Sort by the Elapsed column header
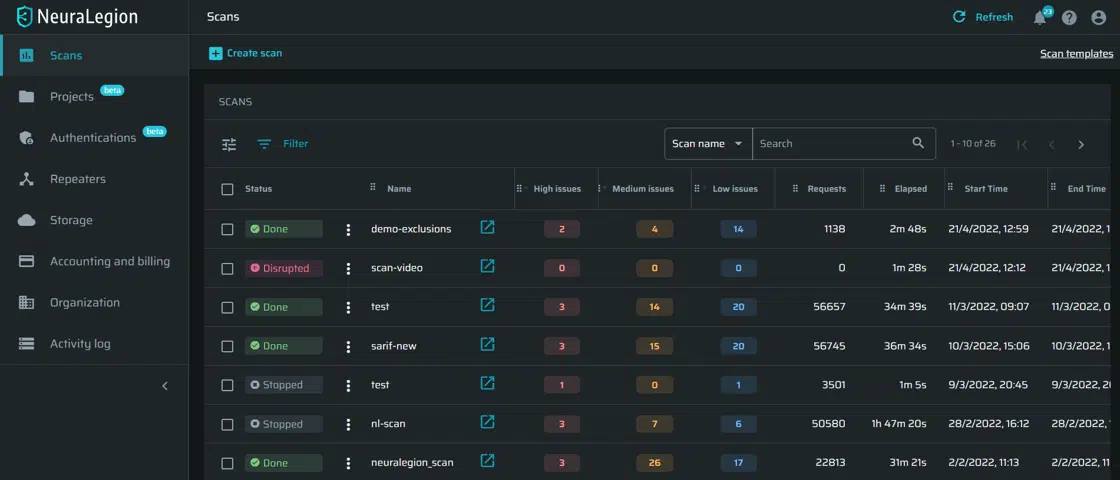Screen dimensions: 1120x480 point(911,189)
